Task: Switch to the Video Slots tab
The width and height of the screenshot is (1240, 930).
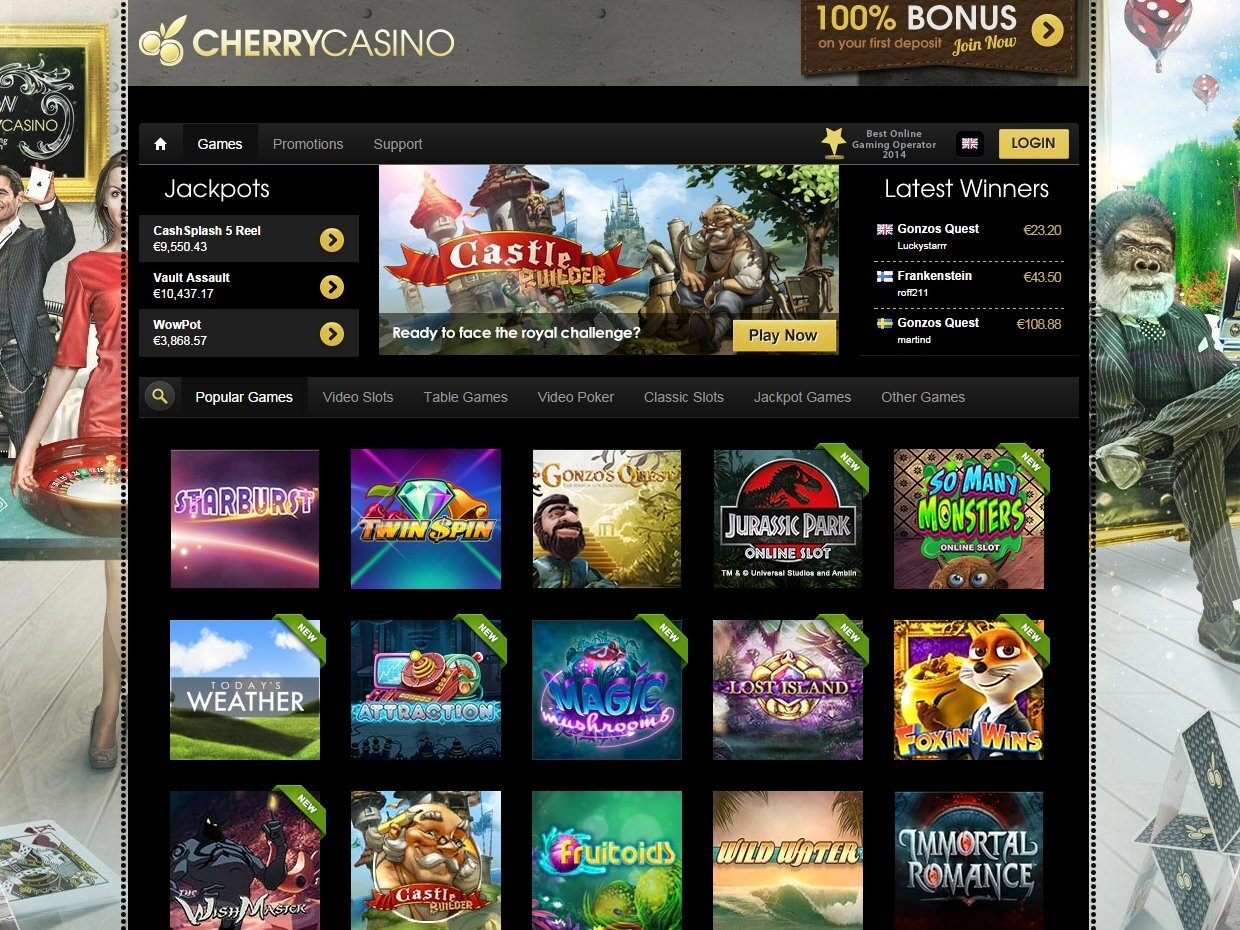Action: coord(358,397)
